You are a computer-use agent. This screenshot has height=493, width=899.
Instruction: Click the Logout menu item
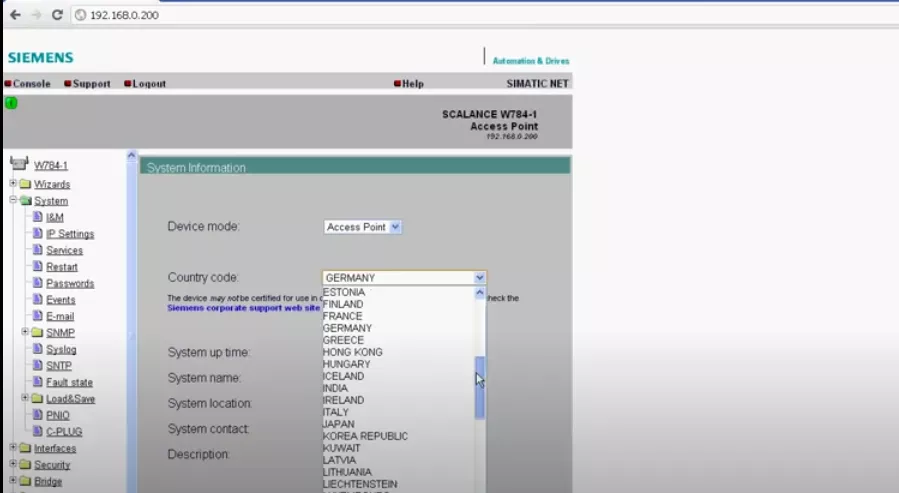(149, 84)
